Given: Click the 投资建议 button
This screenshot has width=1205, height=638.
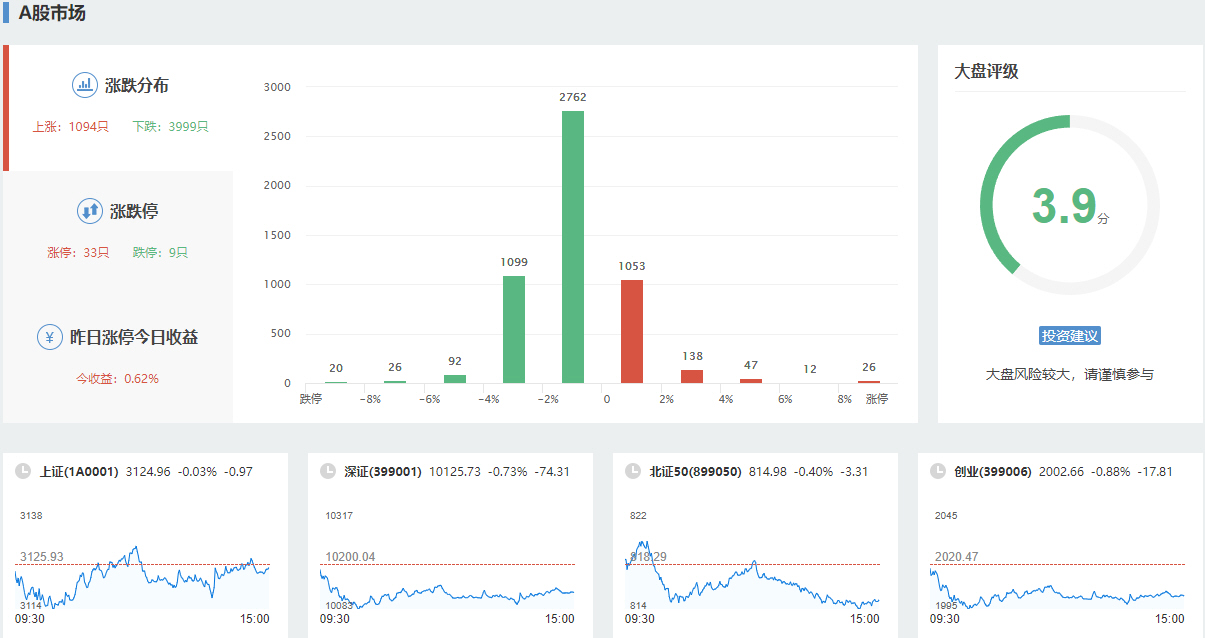Looking at the screenshot, I should pyautogui.click(x=1070, y=336).
